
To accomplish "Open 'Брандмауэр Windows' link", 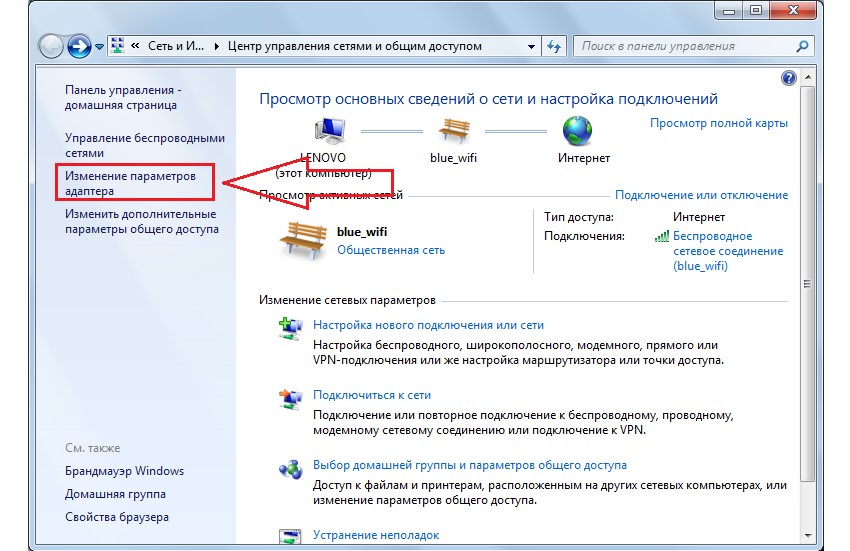I will [124, 471].
